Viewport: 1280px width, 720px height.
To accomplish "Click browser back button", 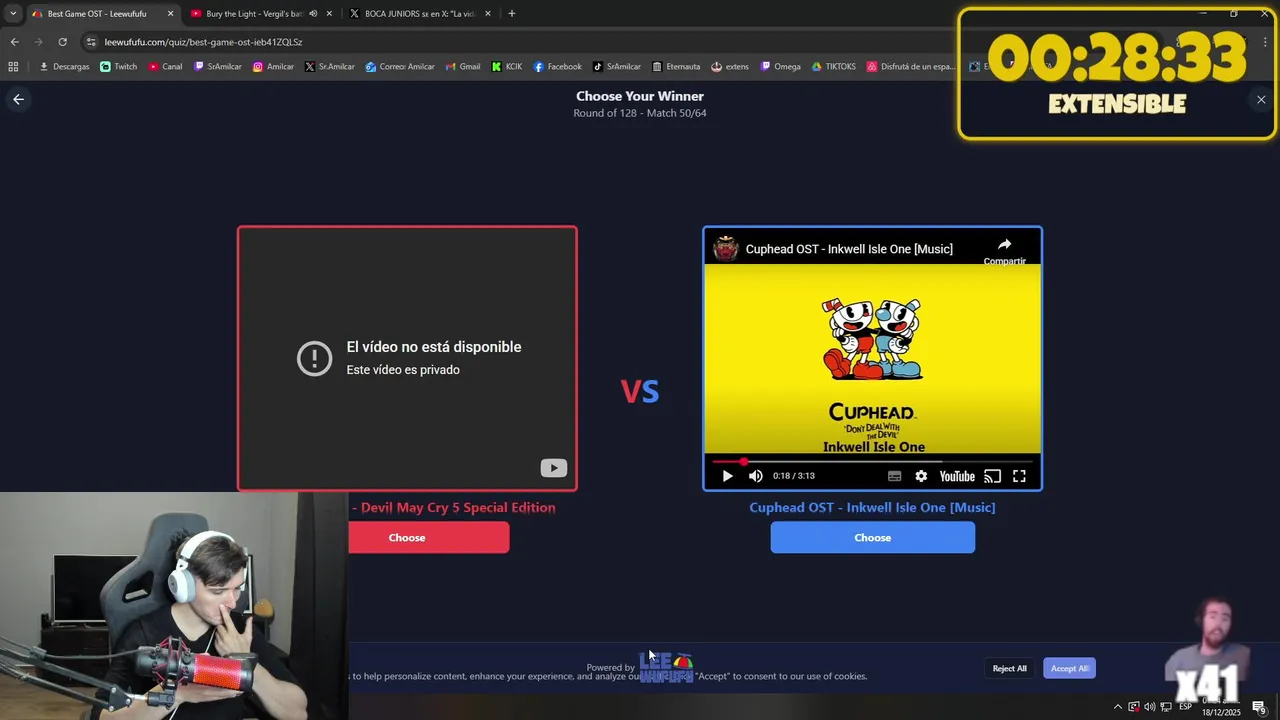I will click(14, 42).
